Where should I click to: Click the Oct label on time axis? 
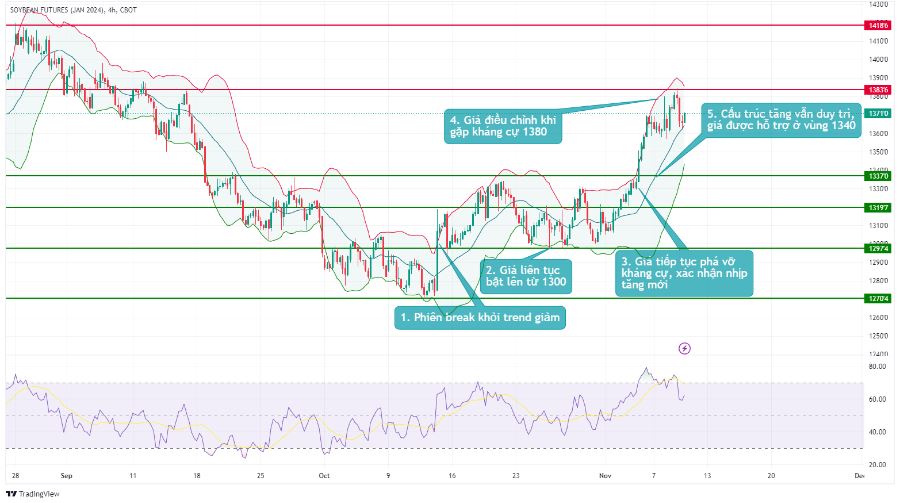(x=323, y=477)
